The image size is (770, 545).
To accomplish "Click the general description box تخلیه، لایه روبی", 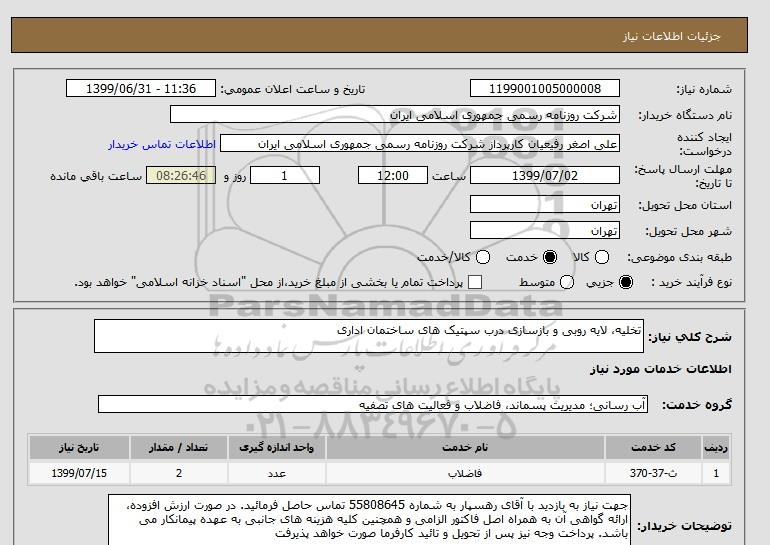I will click(x=369, y=336).
